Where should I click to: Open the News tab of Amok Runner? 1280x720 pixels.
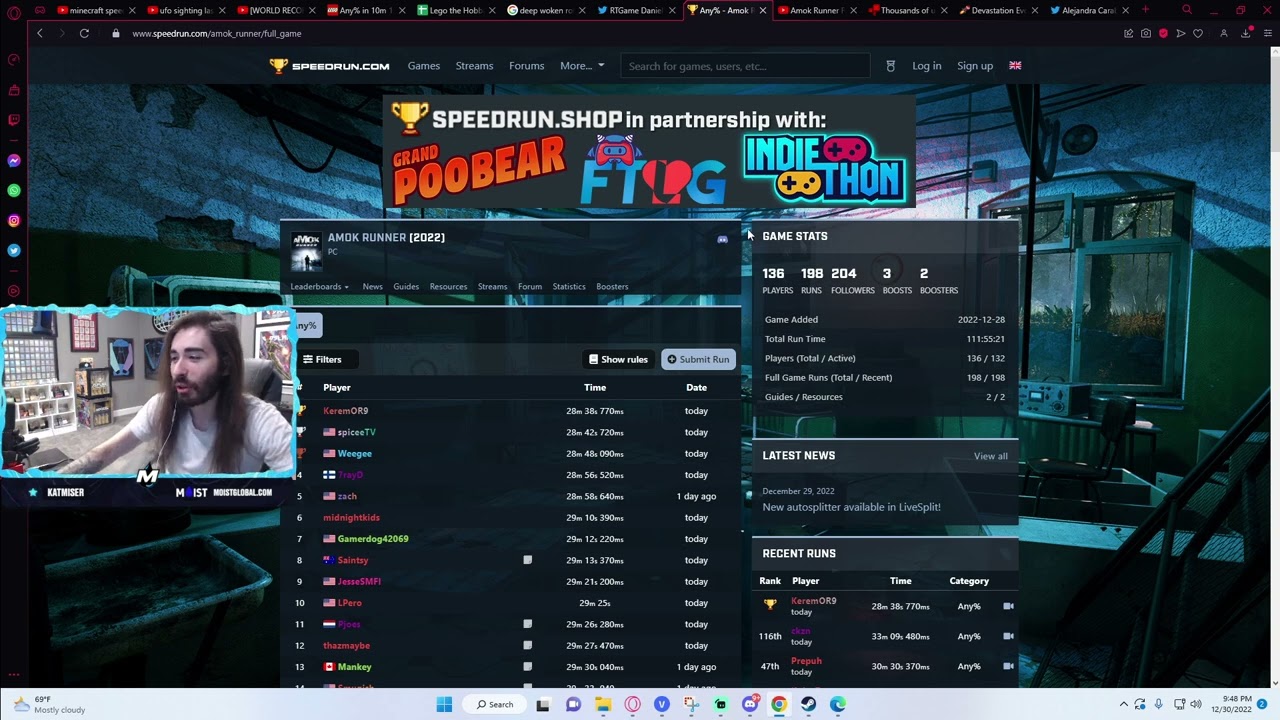[x=372, y=286]
